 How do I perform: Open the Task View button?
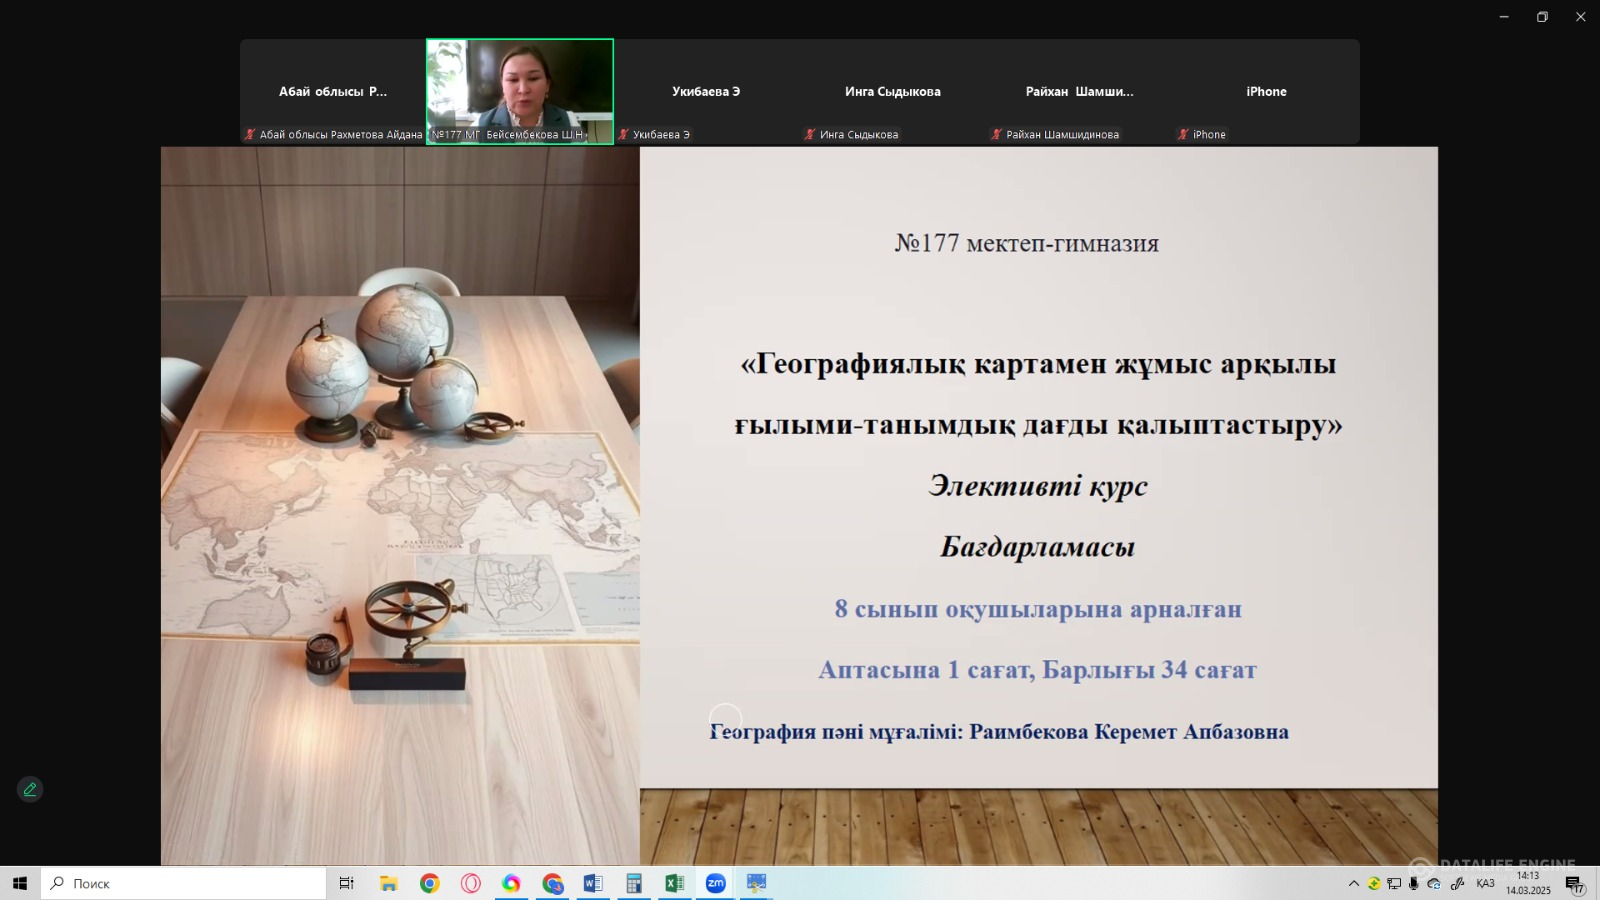[x=347, y=883]
